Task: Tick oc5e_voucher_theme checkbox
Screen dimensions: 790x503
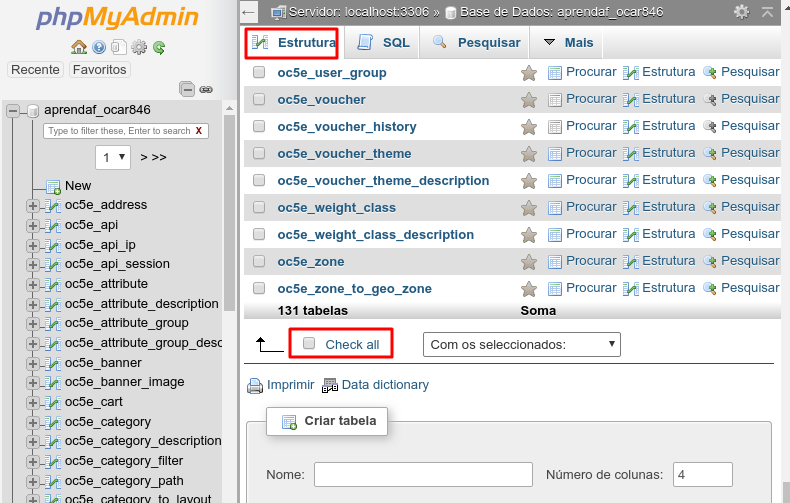Action: click(x=259, y=153)
